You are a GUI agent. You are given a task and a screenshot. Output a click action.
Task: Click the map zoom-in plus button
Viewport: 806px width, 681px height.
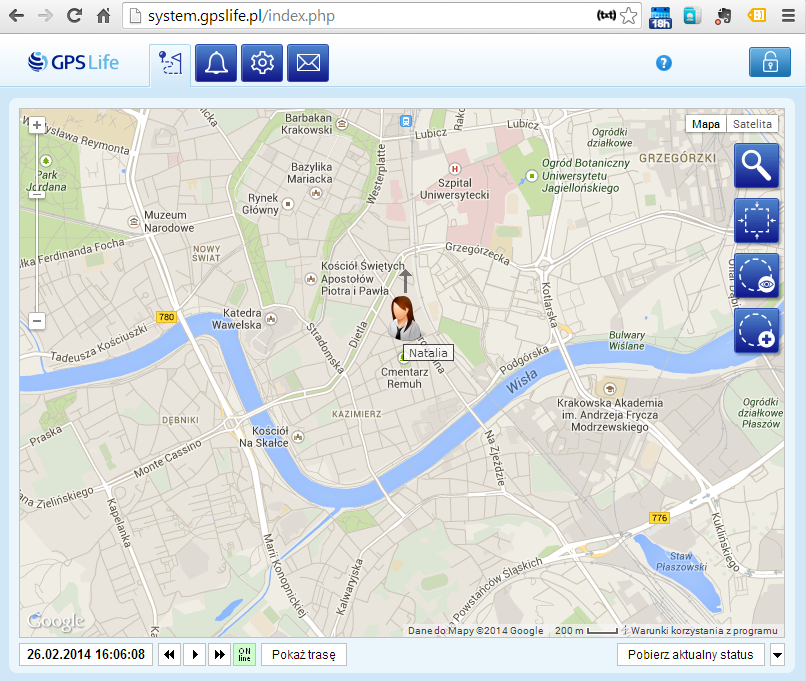(x=37, y=125)
